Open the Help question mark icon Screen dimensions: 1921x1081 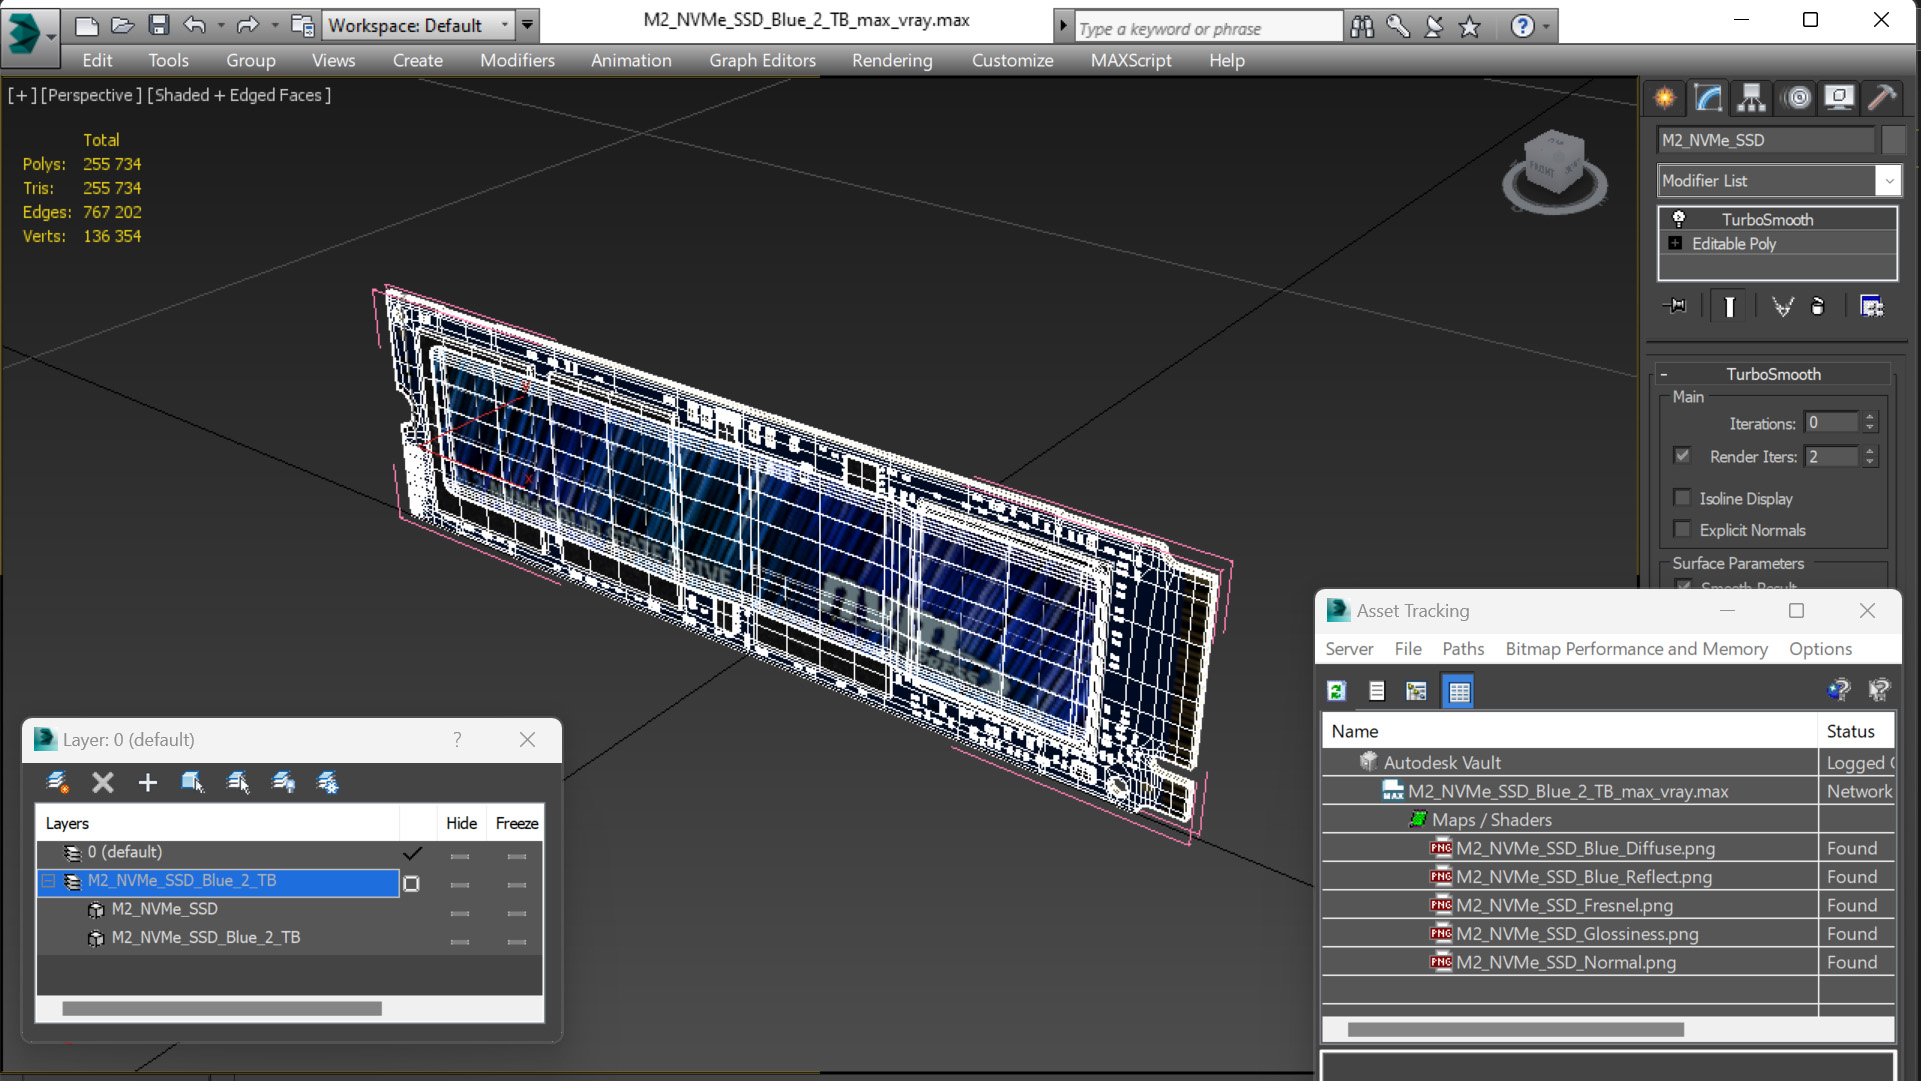[x=1522, y=27]
